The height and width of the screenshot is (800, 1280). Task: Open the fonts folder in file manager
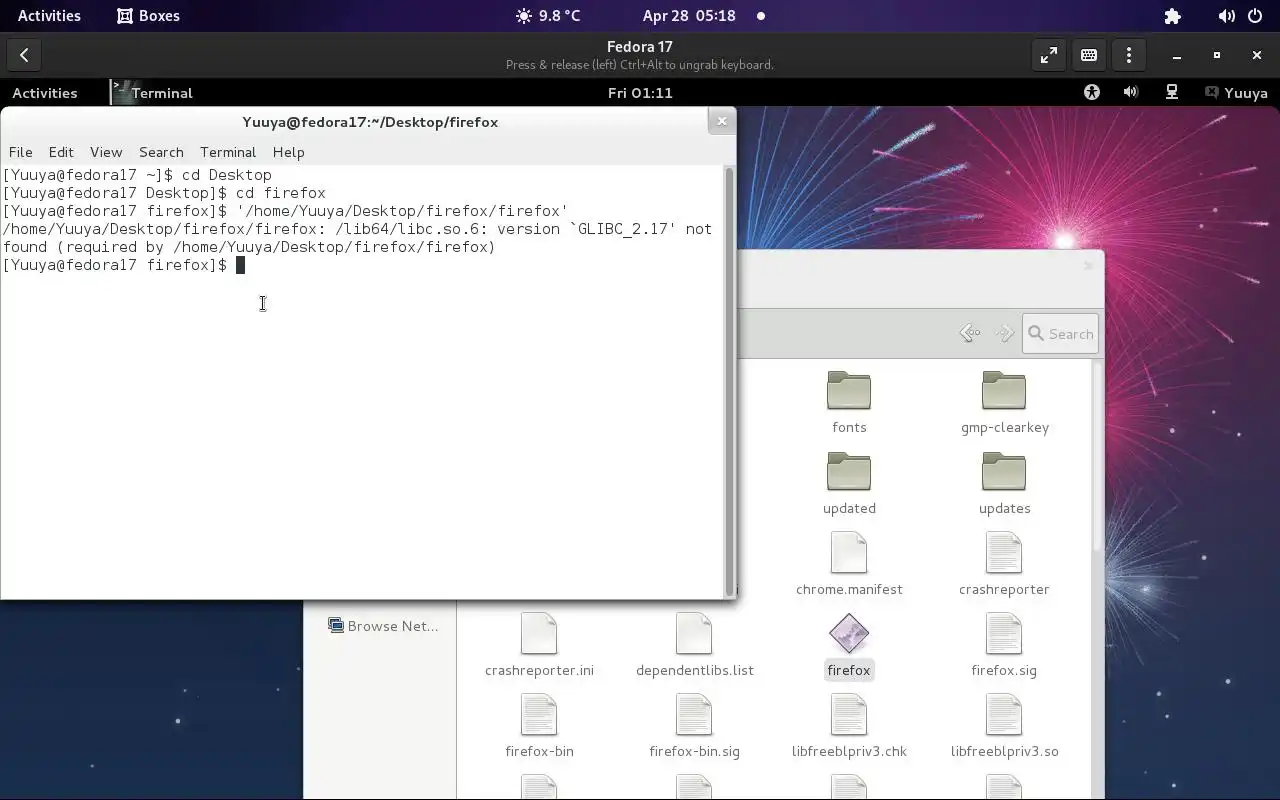point(849,402)
